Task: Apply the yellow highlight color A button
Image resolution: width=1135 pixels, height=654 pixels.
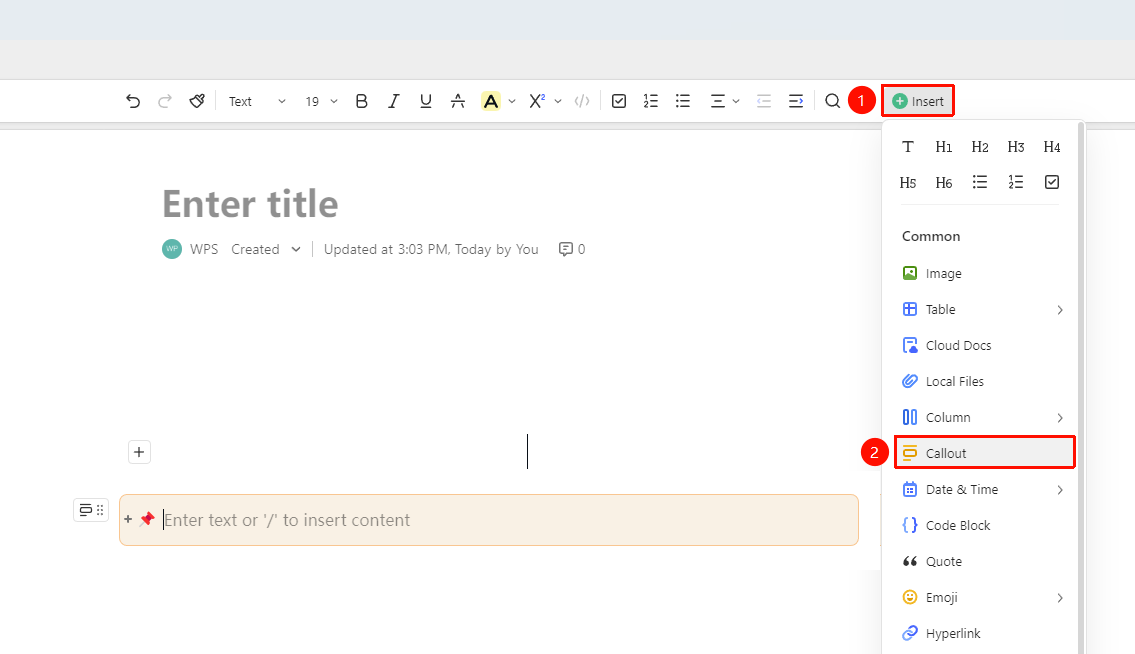Action: pyautogui.click(x=491, y=101)
